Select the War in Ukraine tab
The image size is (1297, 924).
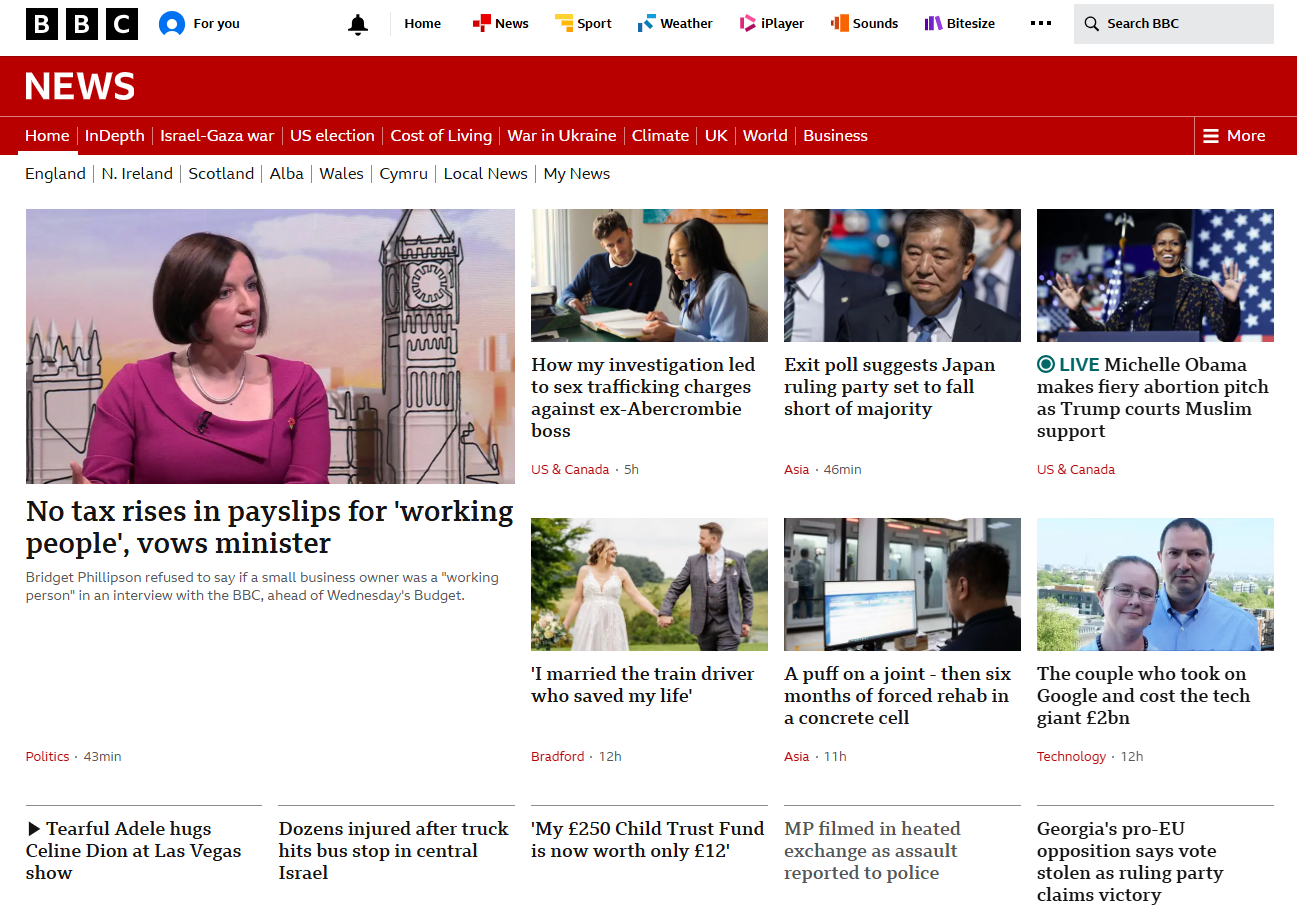[561, 136]
